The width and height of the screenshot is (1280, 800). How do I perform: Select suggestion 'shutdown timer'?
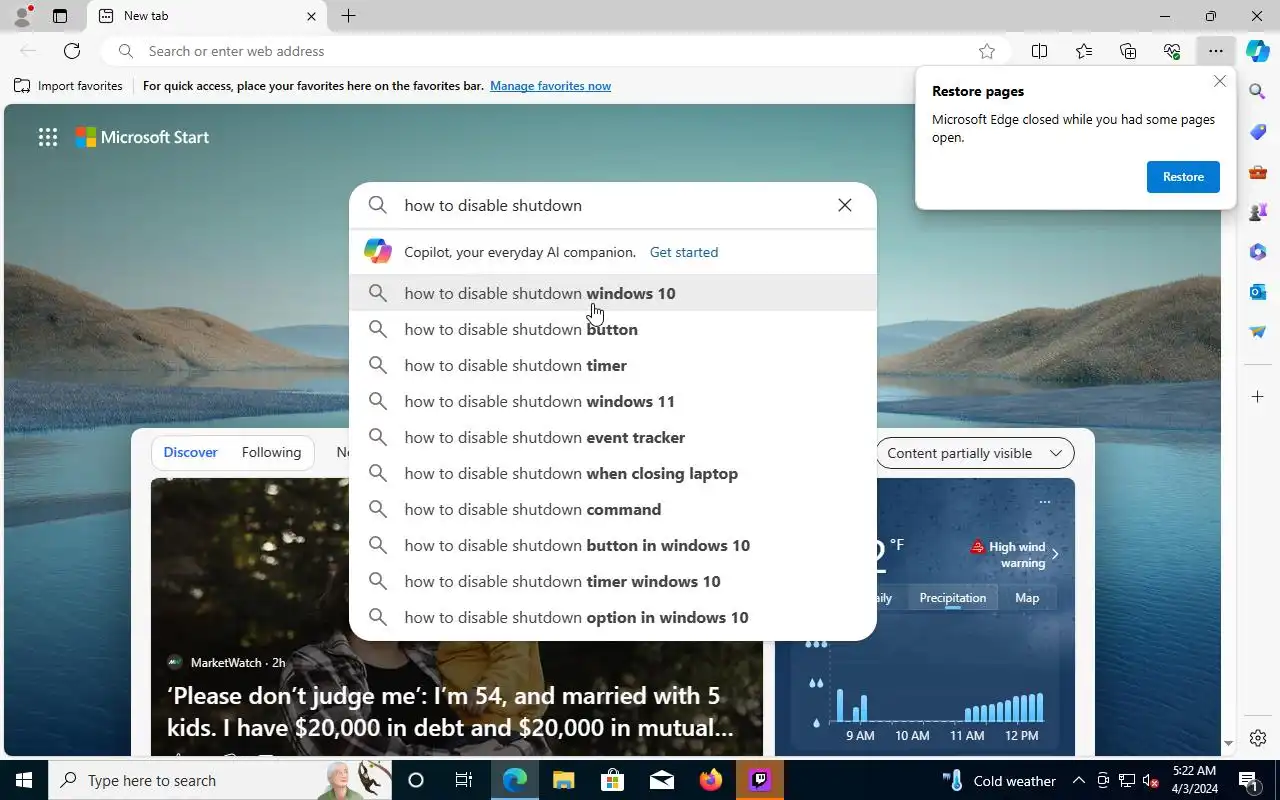(x=613, y=365)
